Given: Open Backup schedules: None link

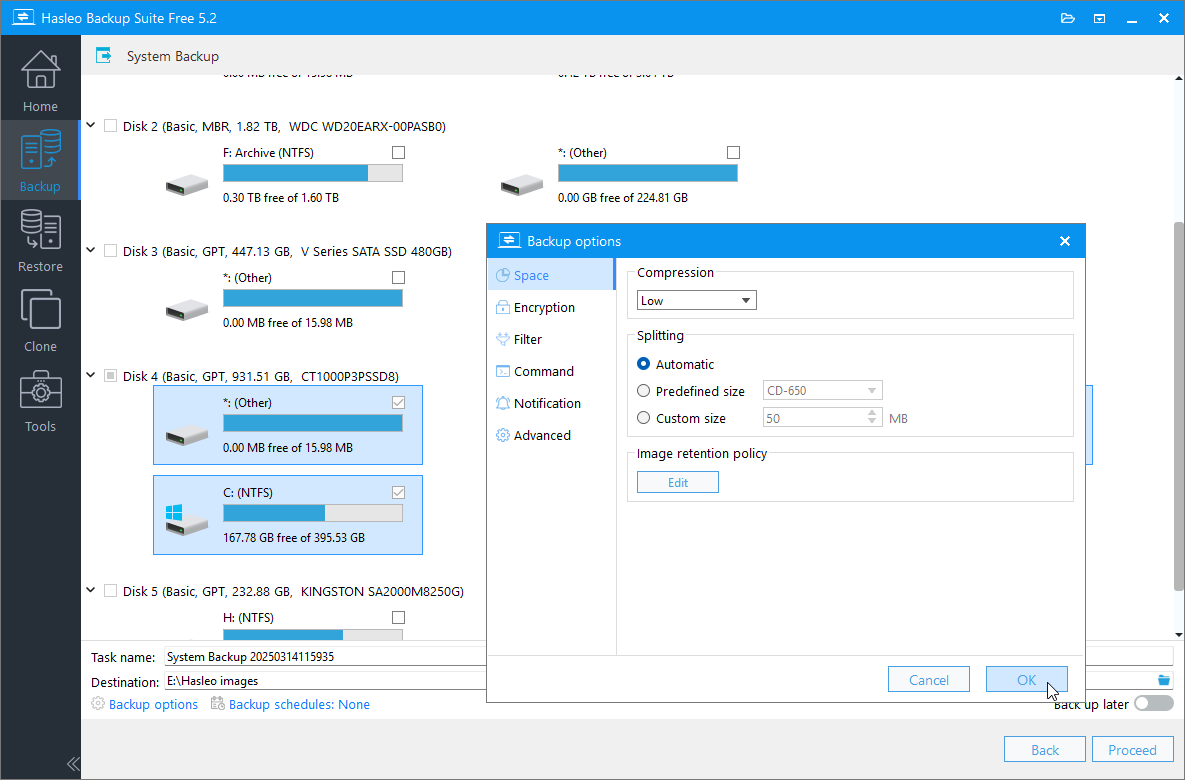Looking at the screenshot, I should point(299,704).
